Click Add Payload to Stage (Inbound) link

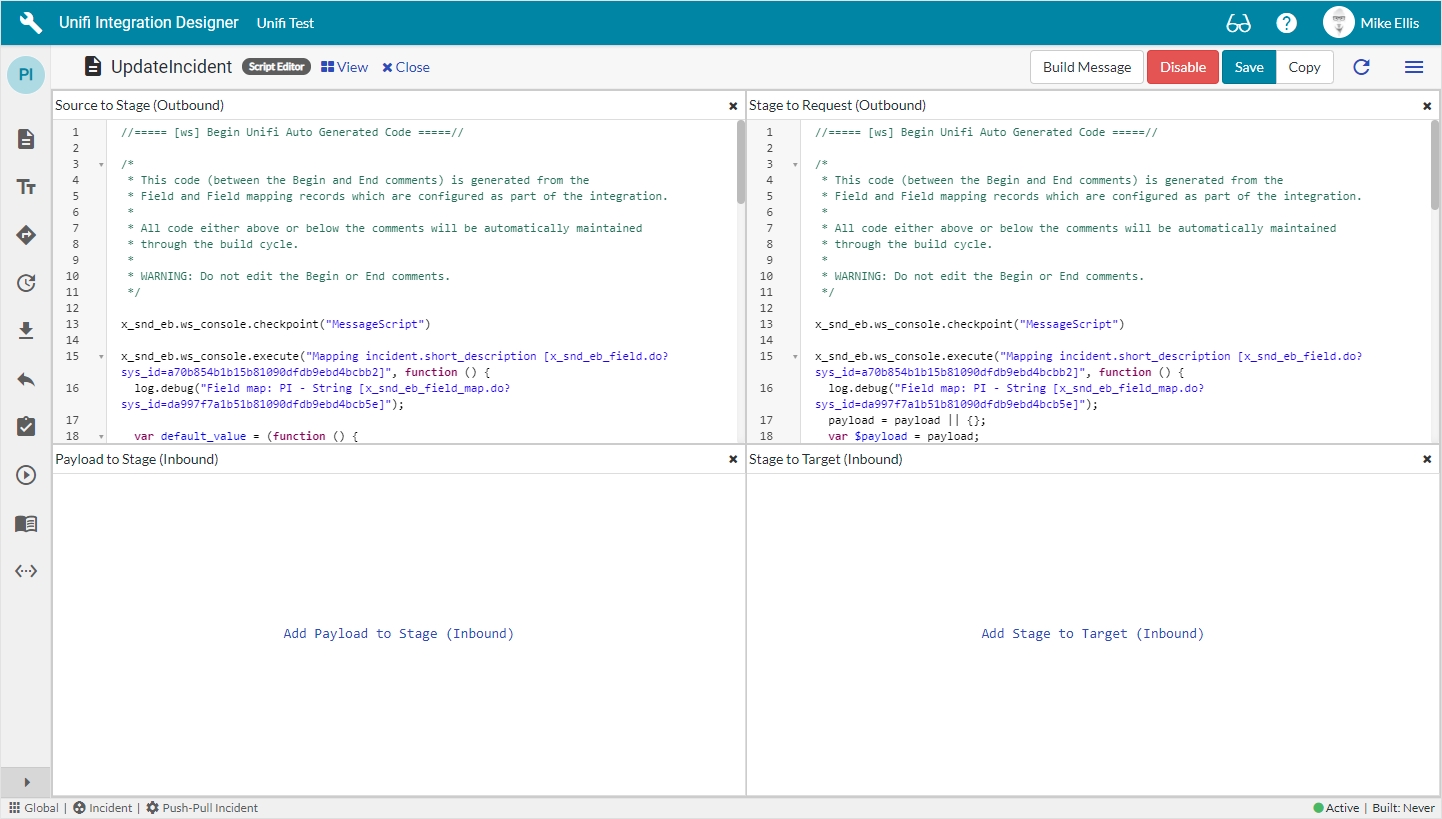398,633
